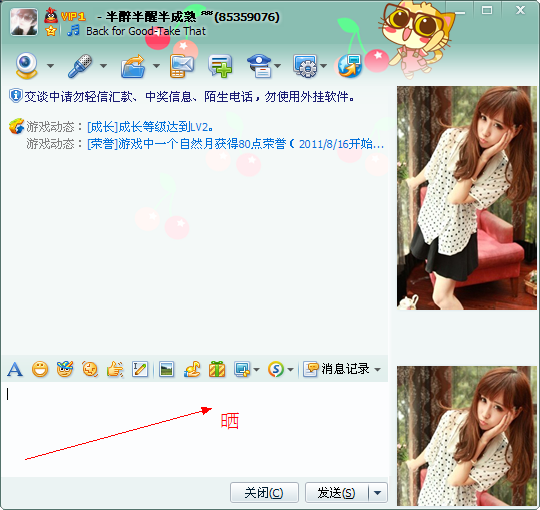Click the lower own QQ show photo
The image size is (540, 510).
pos(467,436)
